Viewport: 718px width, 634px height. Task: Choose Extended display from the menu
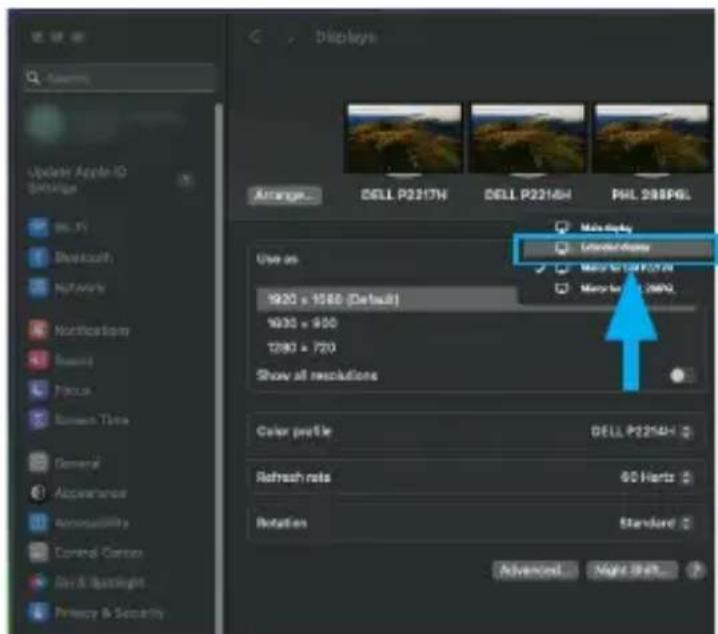coord(616,248)
